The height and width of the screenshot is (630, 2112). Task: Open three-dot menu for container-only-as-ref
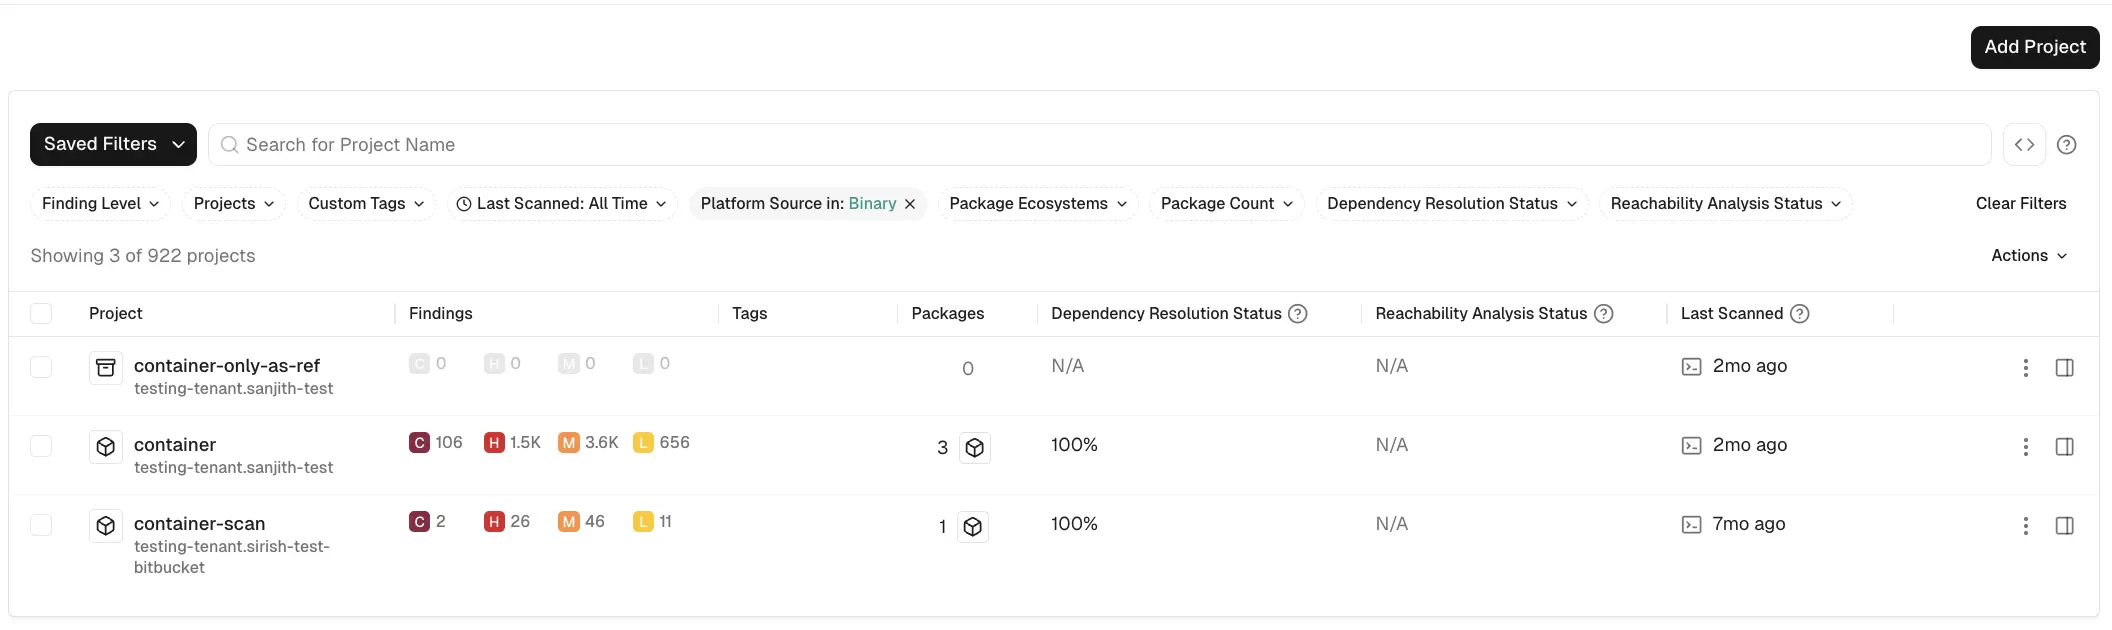[2025, 368]
